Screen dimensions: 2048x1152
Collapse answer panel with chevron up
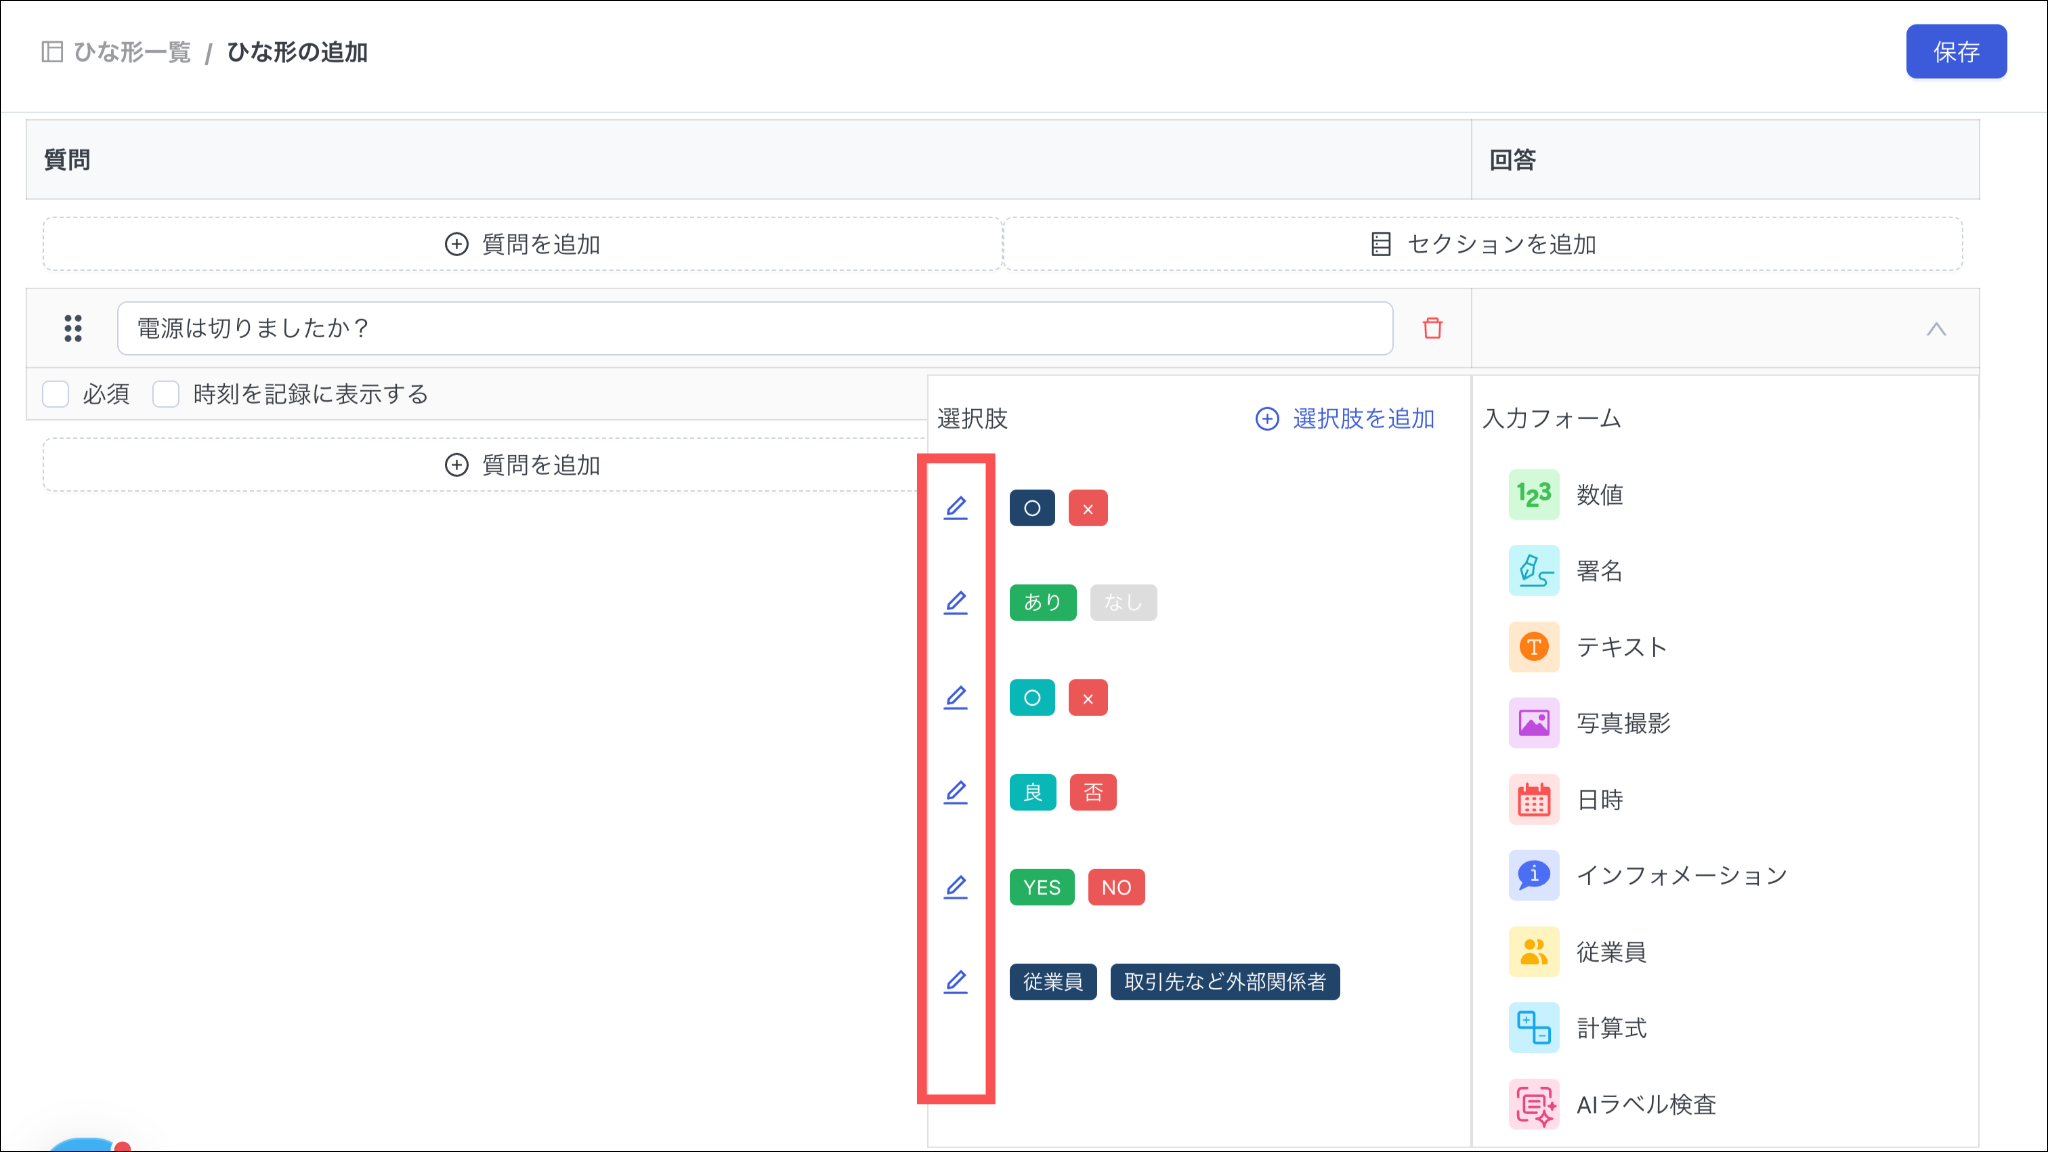pos(1936,329)
